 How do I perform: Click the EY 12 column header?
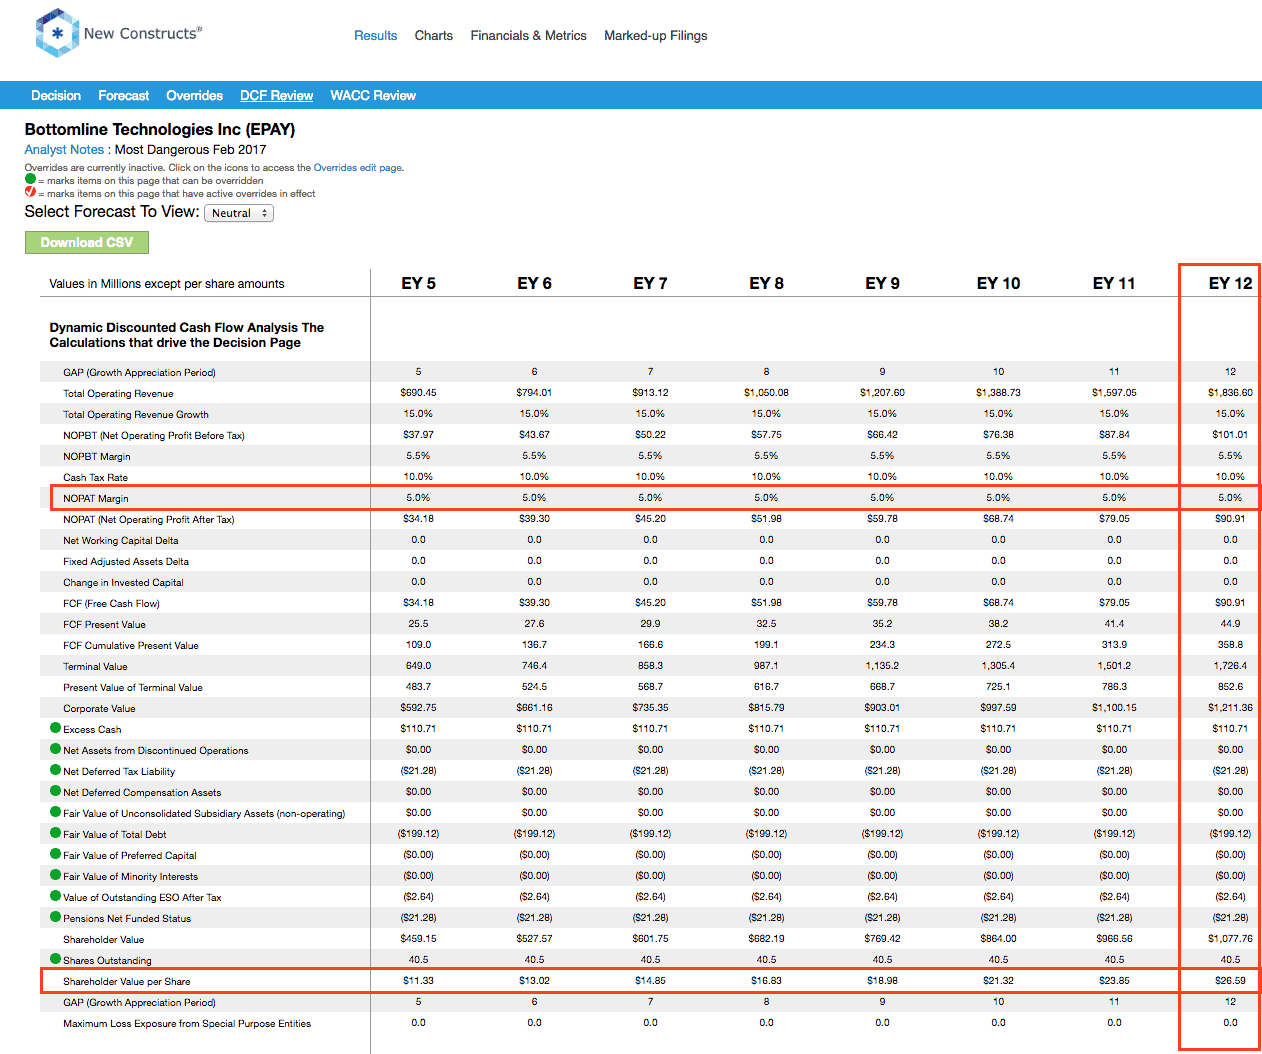coord(1231,283)
